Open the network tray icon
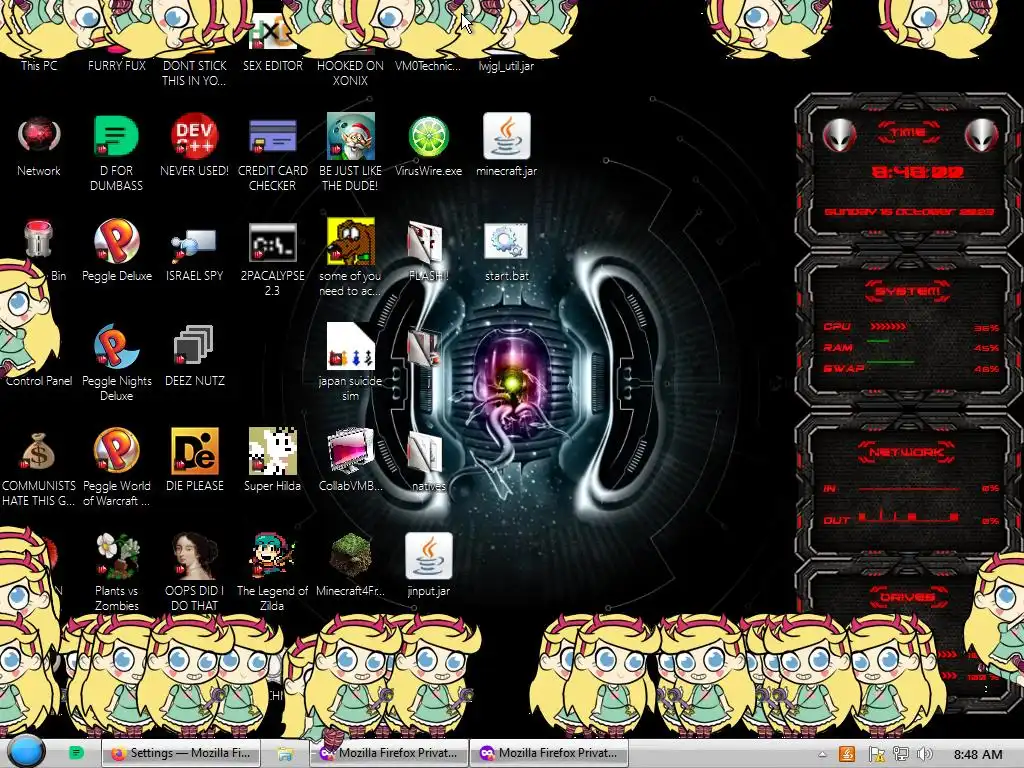 pyautogui.click(x=901, y=754)
